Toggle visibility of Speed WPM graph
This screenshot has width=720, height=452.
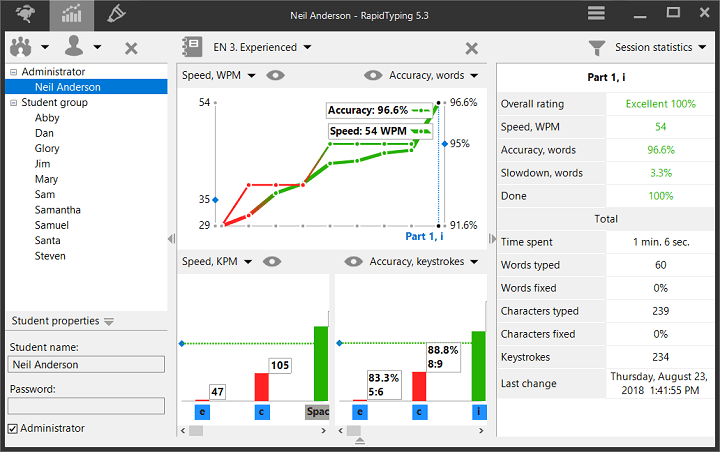pyautogui.click(x=275, y=75)
